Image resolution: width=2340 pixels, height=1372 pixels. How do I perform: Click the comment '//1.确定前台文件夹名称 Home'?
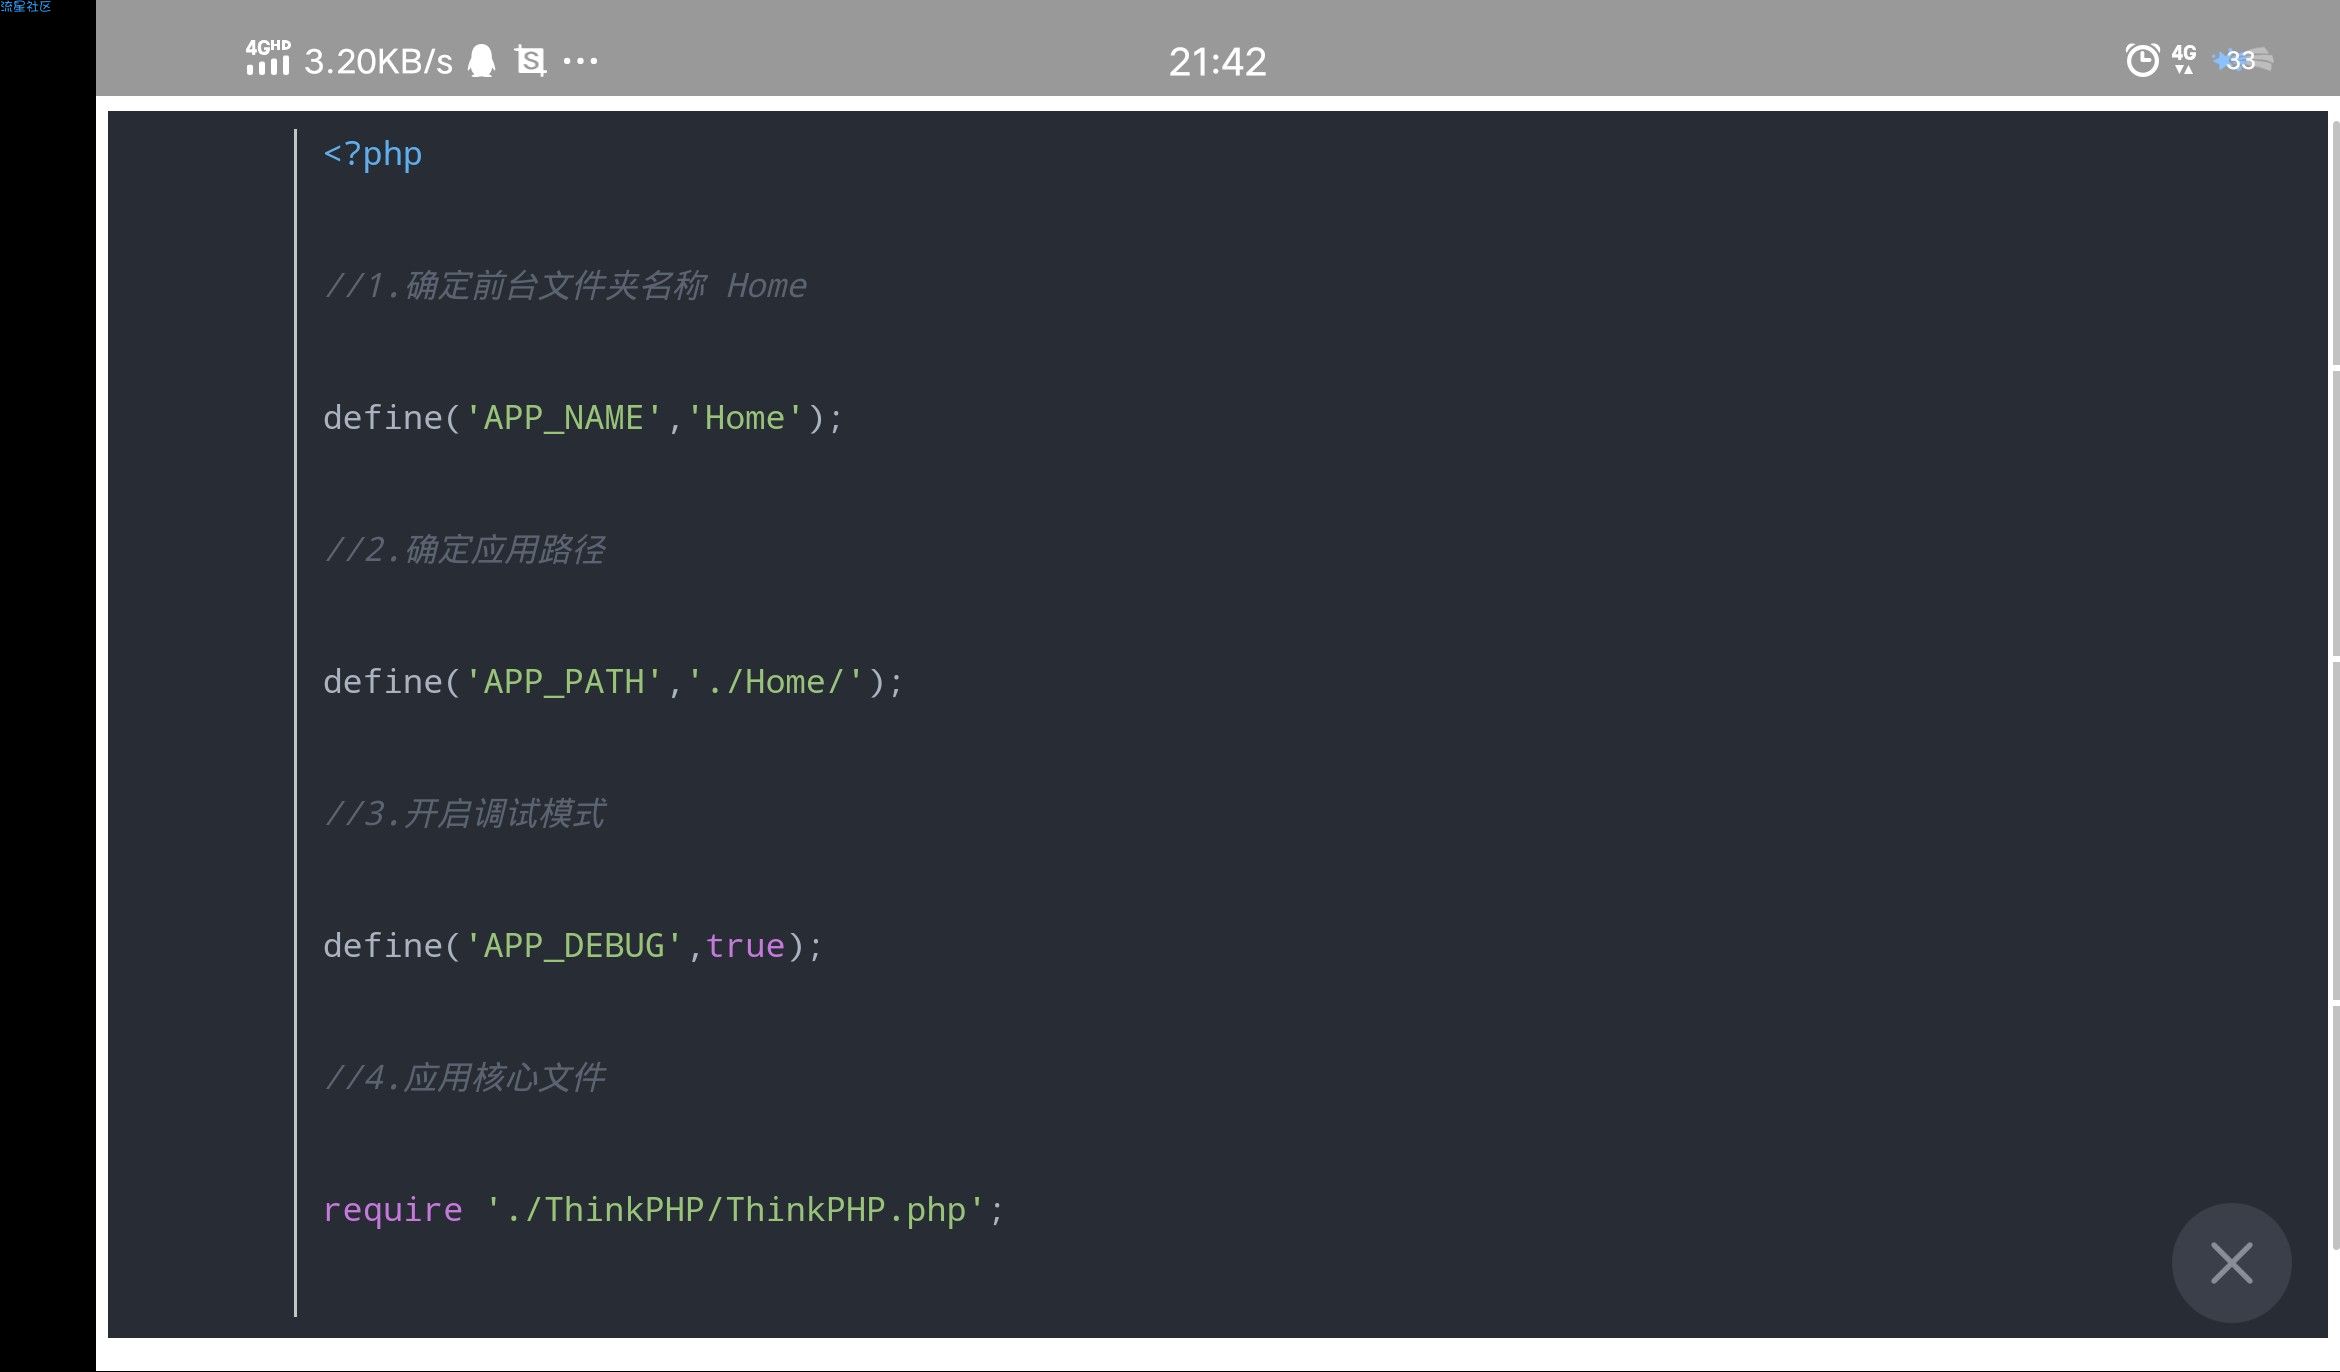565,286
